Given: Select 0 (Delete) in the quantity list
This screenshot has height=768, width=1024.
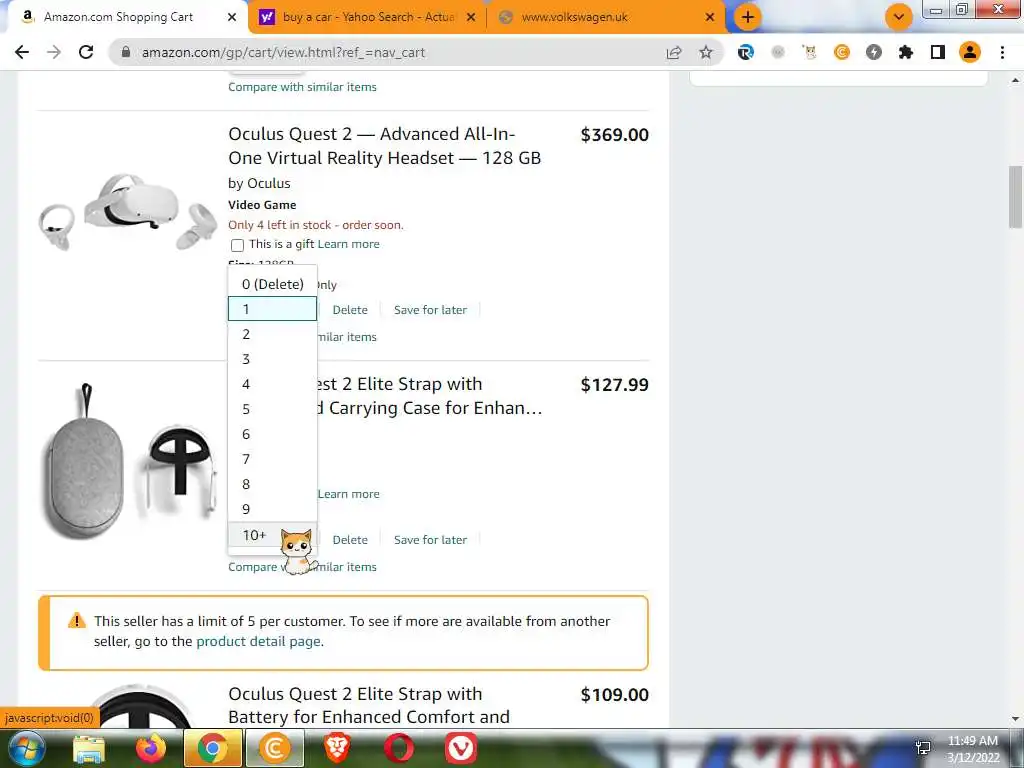Looking at the screenshot, I should point(272,284).
